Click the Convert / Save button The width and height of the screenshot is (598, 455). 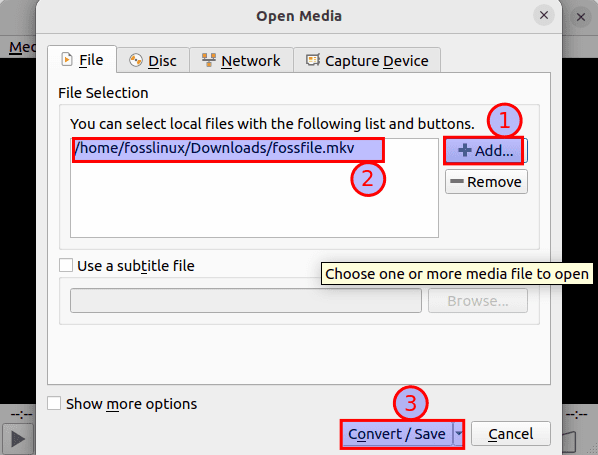click(x=397, y=434)
